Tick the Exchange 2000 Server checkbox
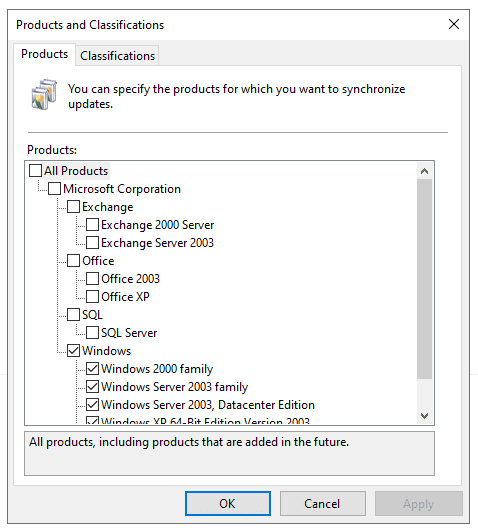The height and width of the screenshot is (531, 478). (x=92, y=225)
